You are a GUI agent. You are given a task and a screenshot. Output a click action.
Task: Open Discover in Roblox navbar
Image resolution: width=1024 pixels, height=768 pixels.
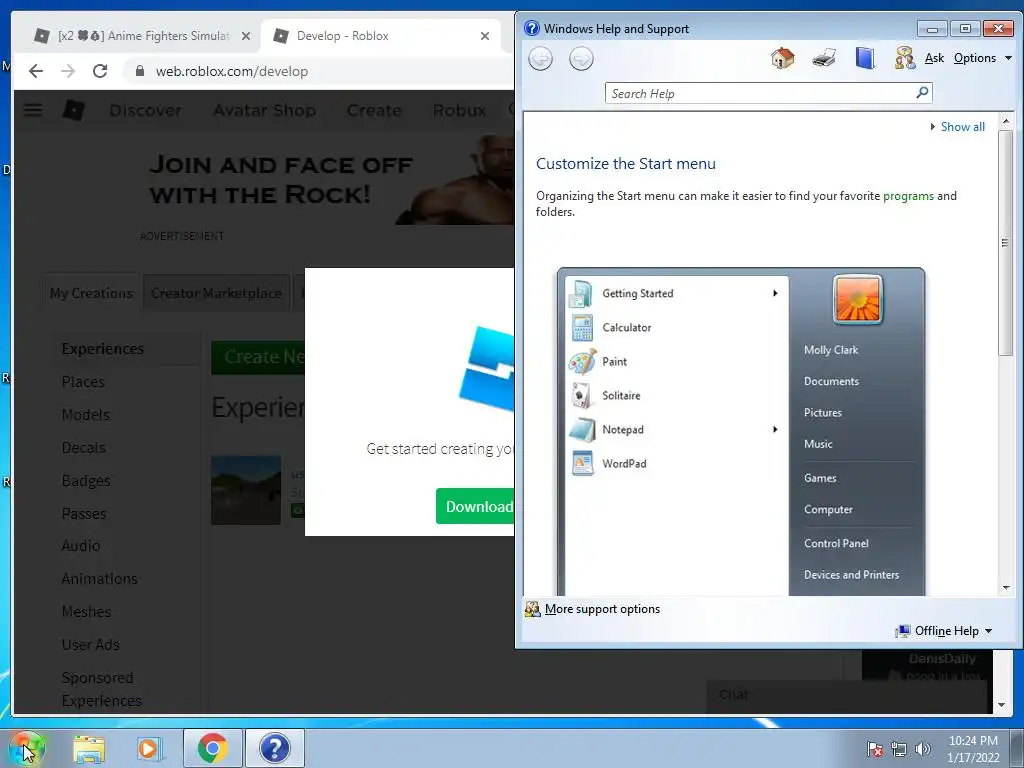click(145, 110)
